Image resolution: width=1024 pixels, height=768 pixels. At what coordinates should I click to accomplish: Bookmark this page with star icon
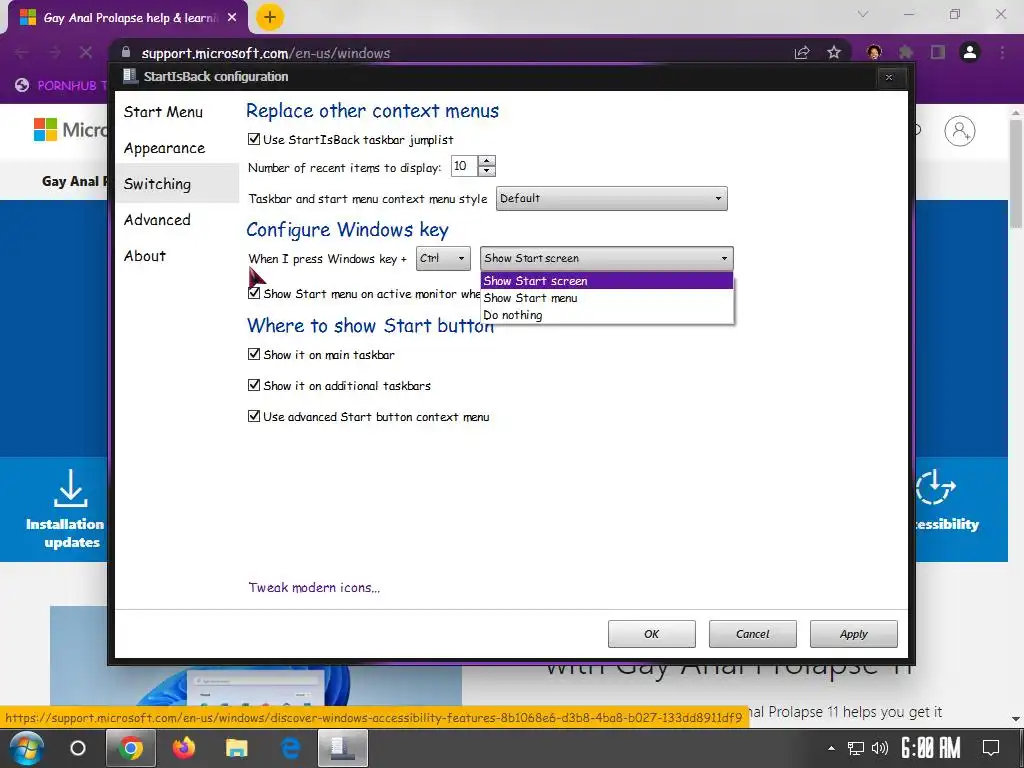tap(834, 52)
